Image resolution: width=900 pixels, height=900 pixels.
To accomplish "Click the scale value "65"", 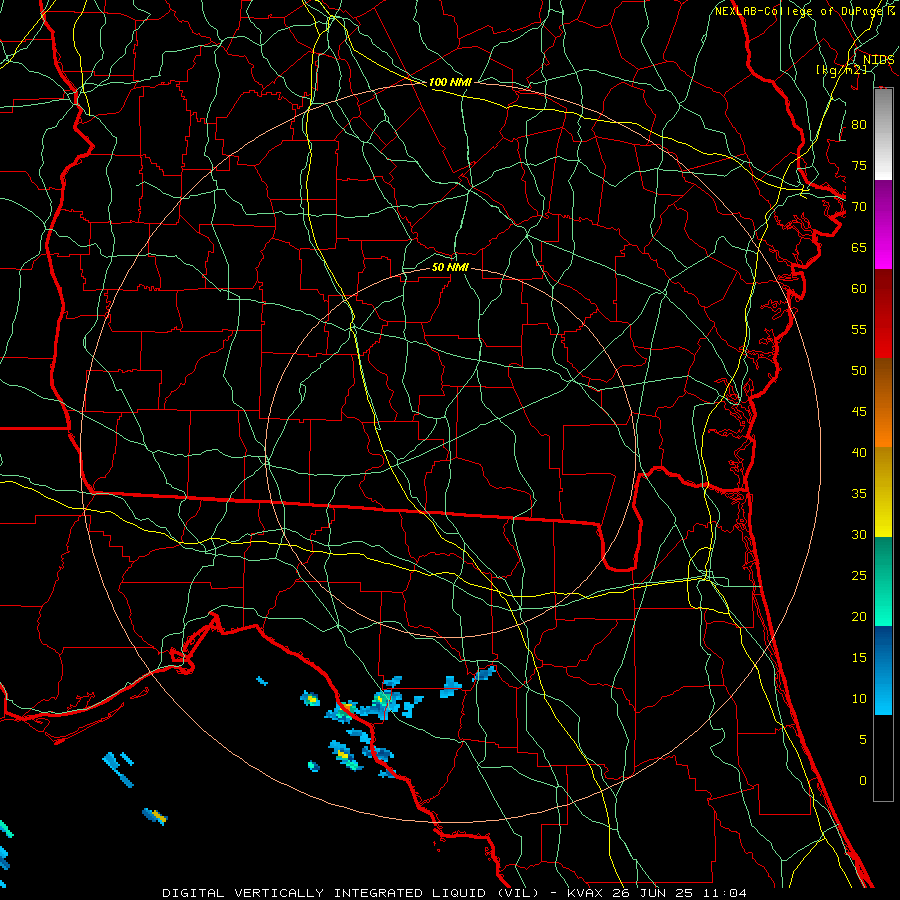I will coord(859,247).
